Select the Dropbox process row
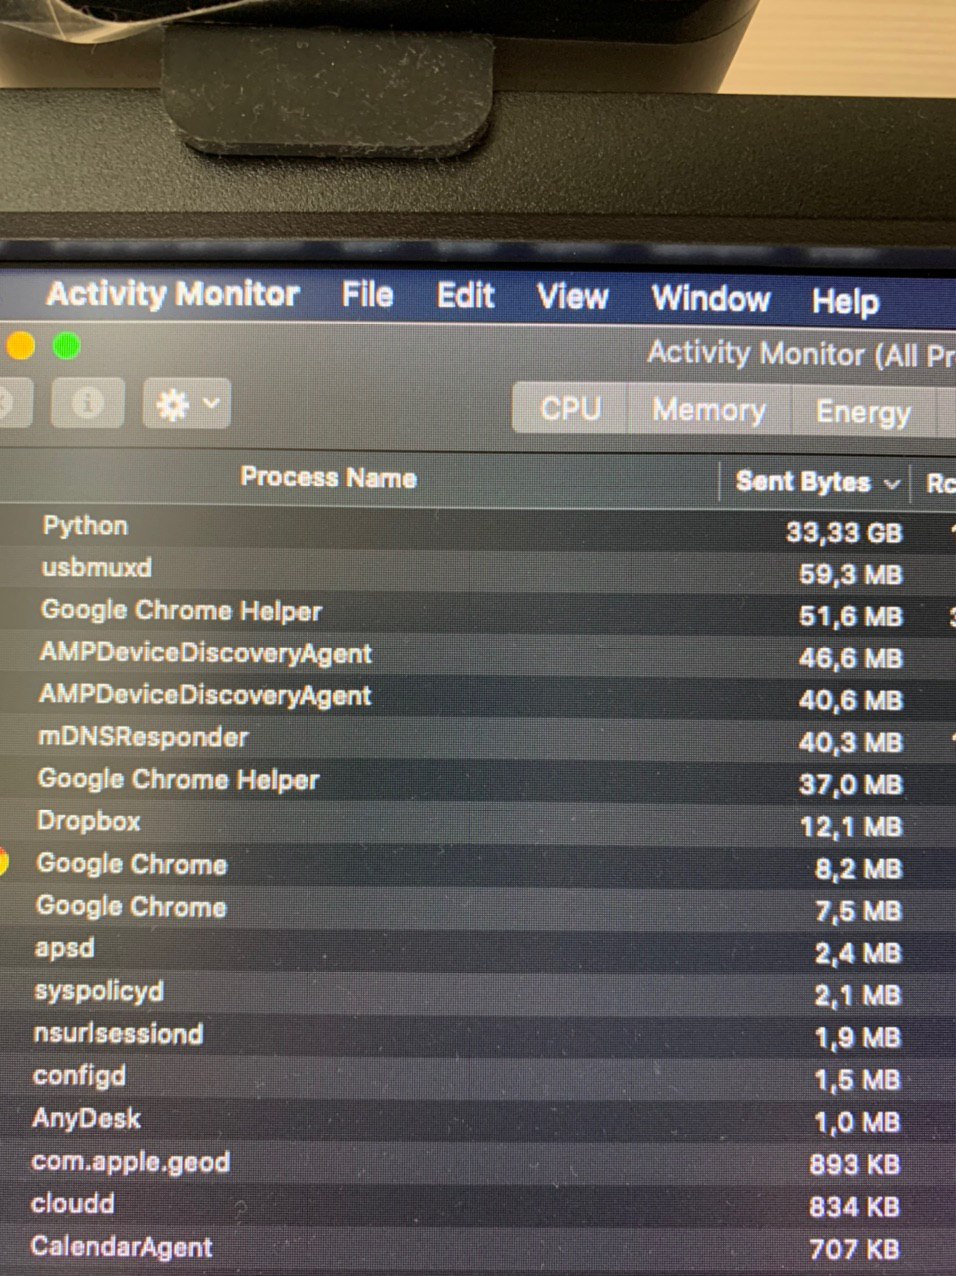956x1276 pixels. coord(478,823)
